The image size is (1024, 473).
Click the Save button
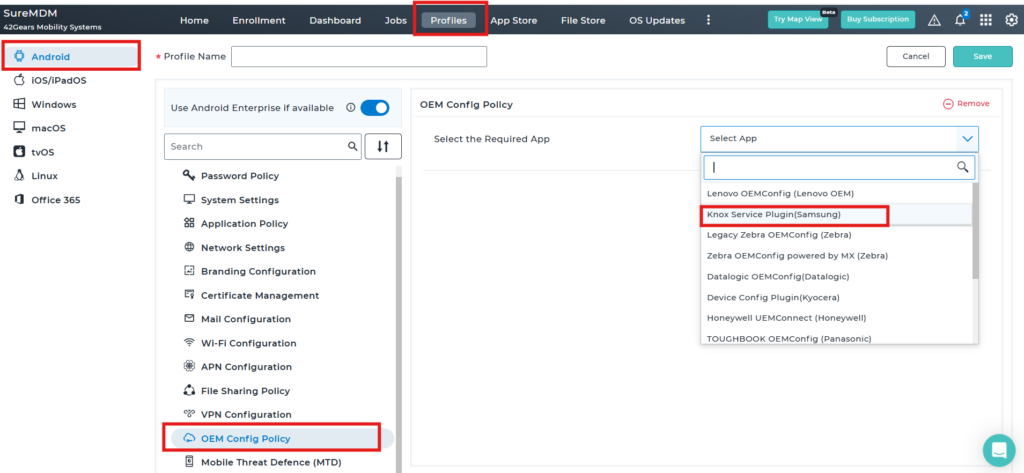983,56
